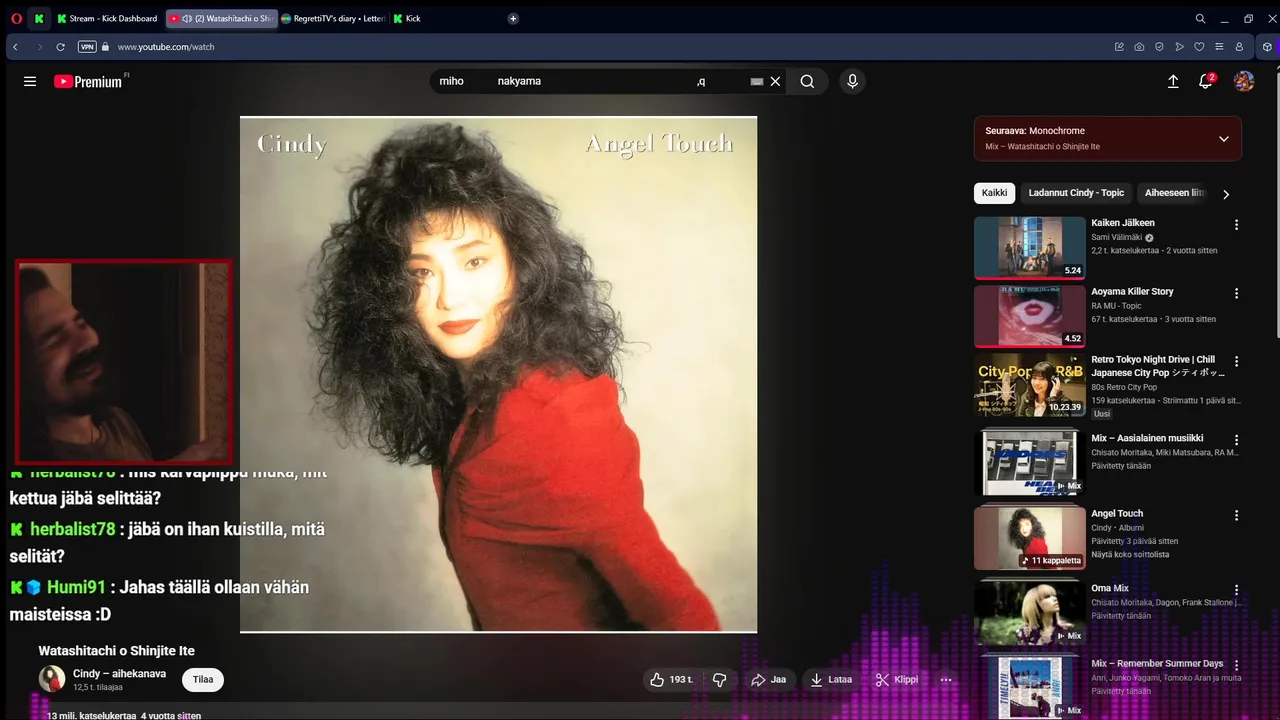Toggle the Opera VPN badge
This screenshot has width=1280, height=720.
point(87,47)
